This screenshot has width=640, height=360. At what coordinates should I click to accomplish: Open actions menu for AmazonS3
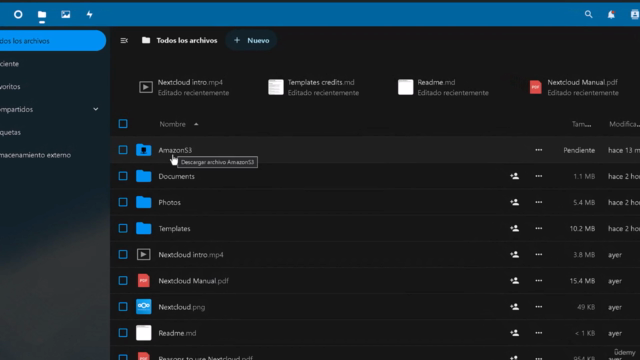pos(539,150)
